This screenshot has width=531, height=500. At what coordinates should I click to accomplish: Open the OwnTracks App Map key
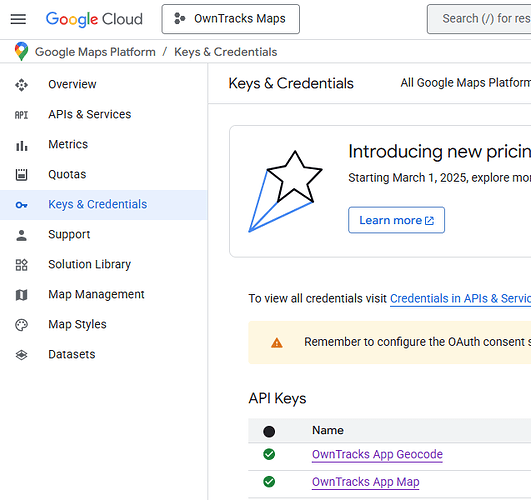366,482
